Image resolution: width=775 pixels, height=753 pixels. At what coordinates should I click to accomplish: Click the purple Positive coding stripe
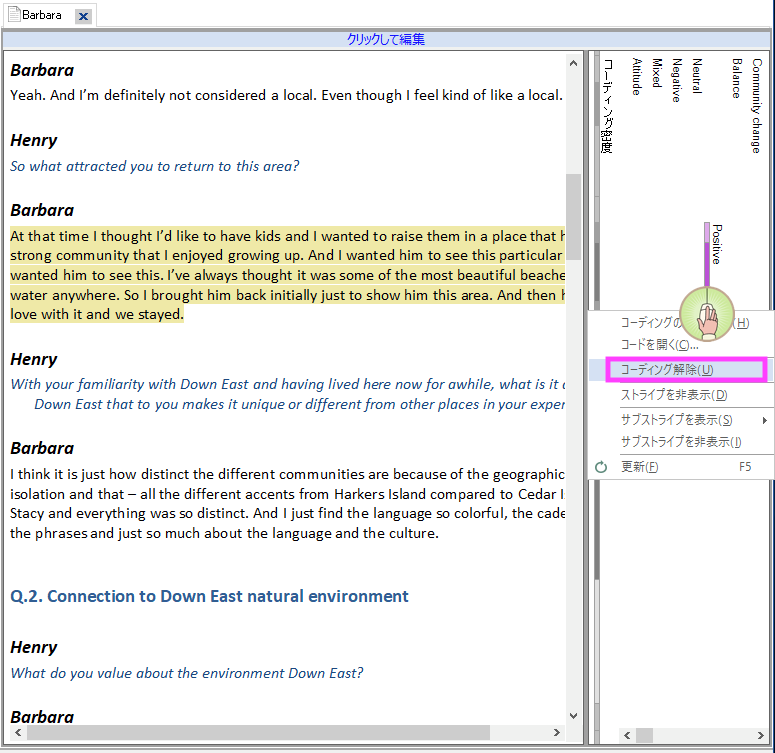pyautogui.click(x=706, y=255)
